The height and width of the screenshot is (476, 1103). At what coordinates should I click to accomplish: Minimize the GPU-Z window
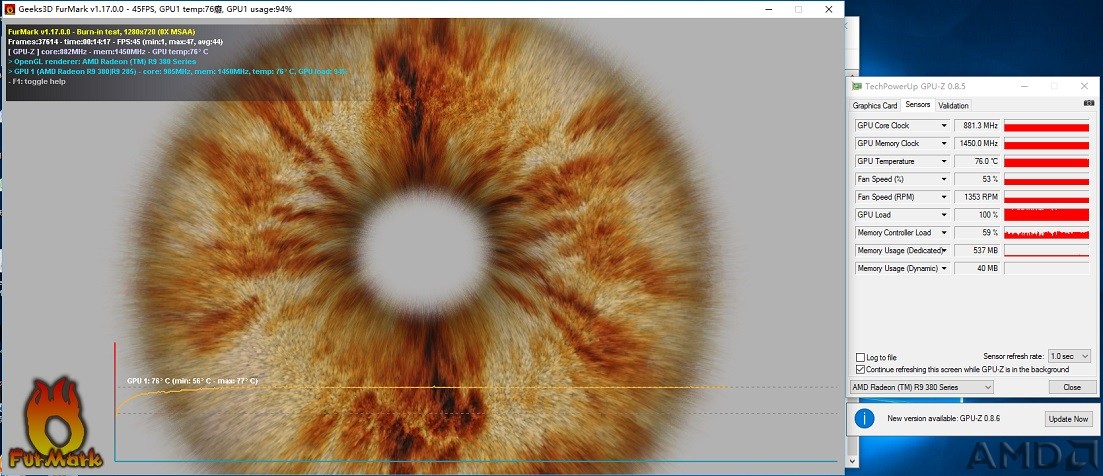(1024, 86)
